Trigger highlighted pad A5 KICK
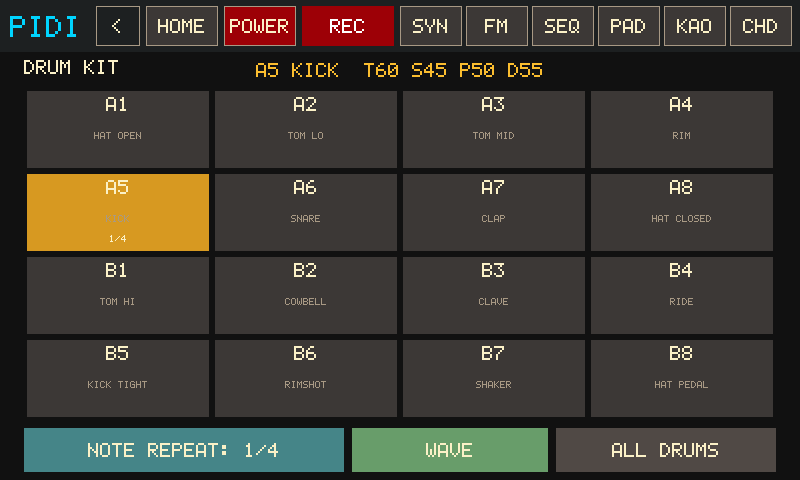Image resolution: width=800 pixels, height=480 pixels. coord(118,212)
